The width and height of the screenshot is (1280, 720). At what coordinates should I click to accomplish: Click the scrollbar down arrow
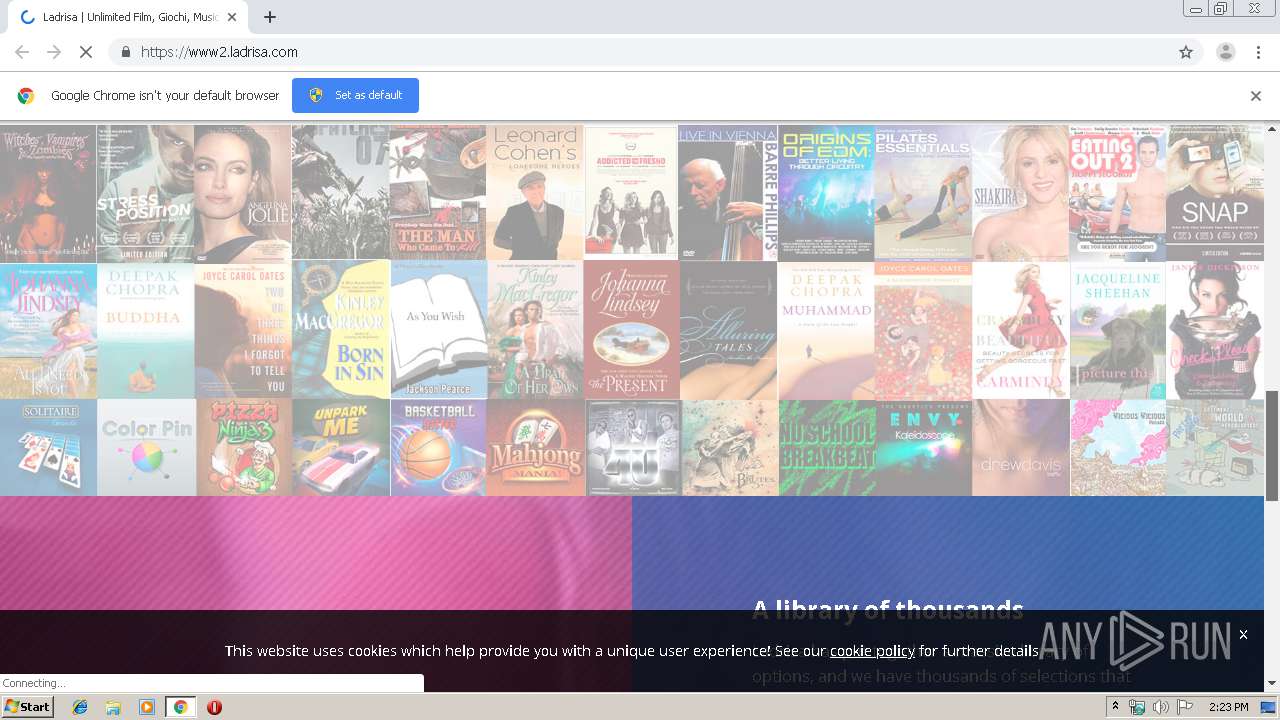1272,683
